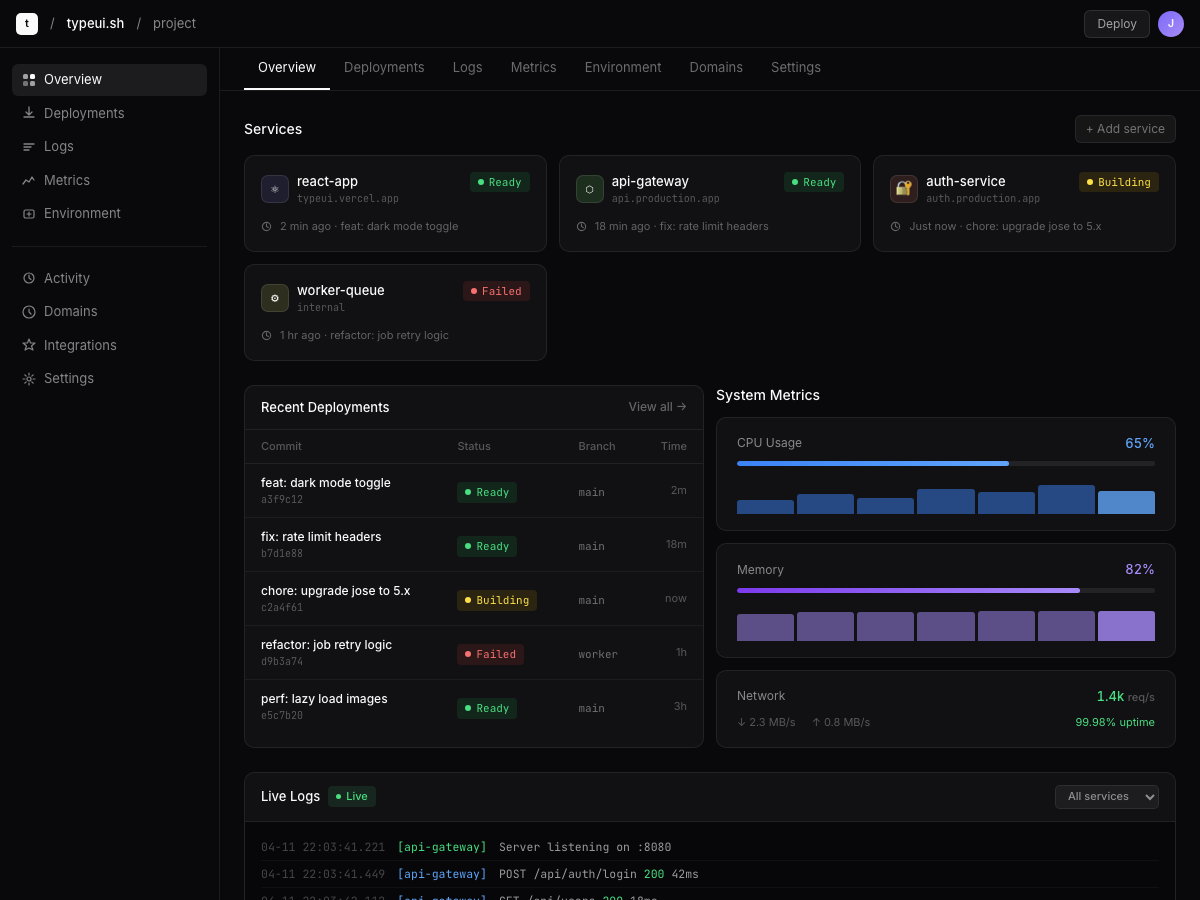Click the Settings gear icon in sidebar
The height and width of the screenshot is (900, 1200).
coord(29,379)
